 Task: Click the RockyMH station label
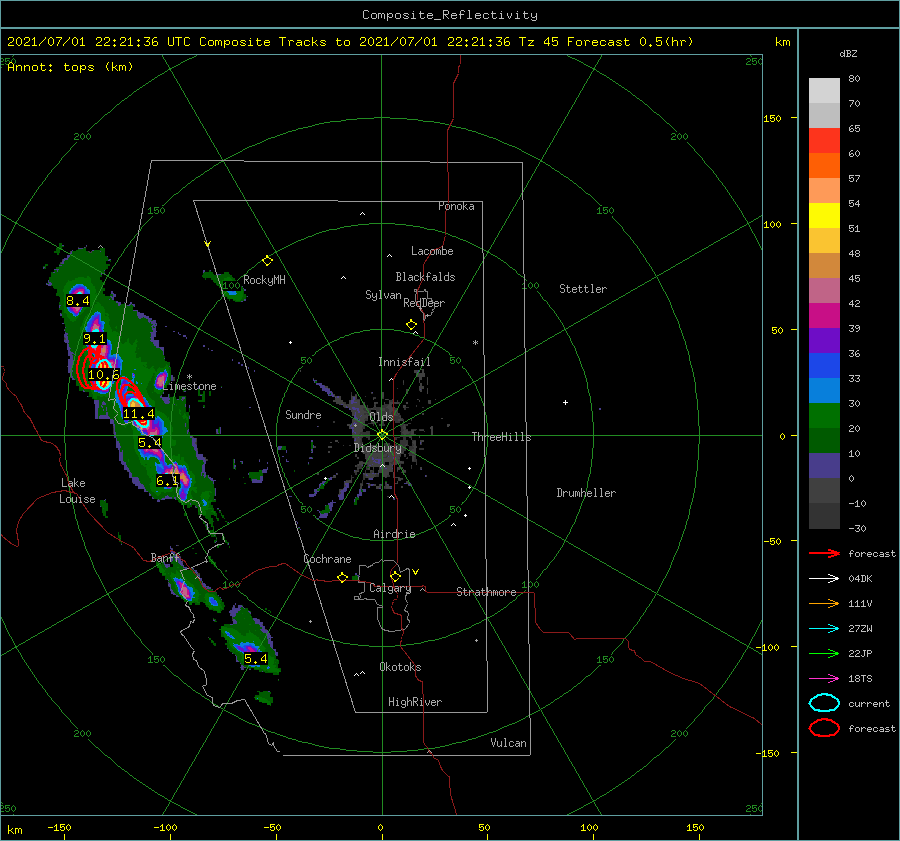coord(264,280)
